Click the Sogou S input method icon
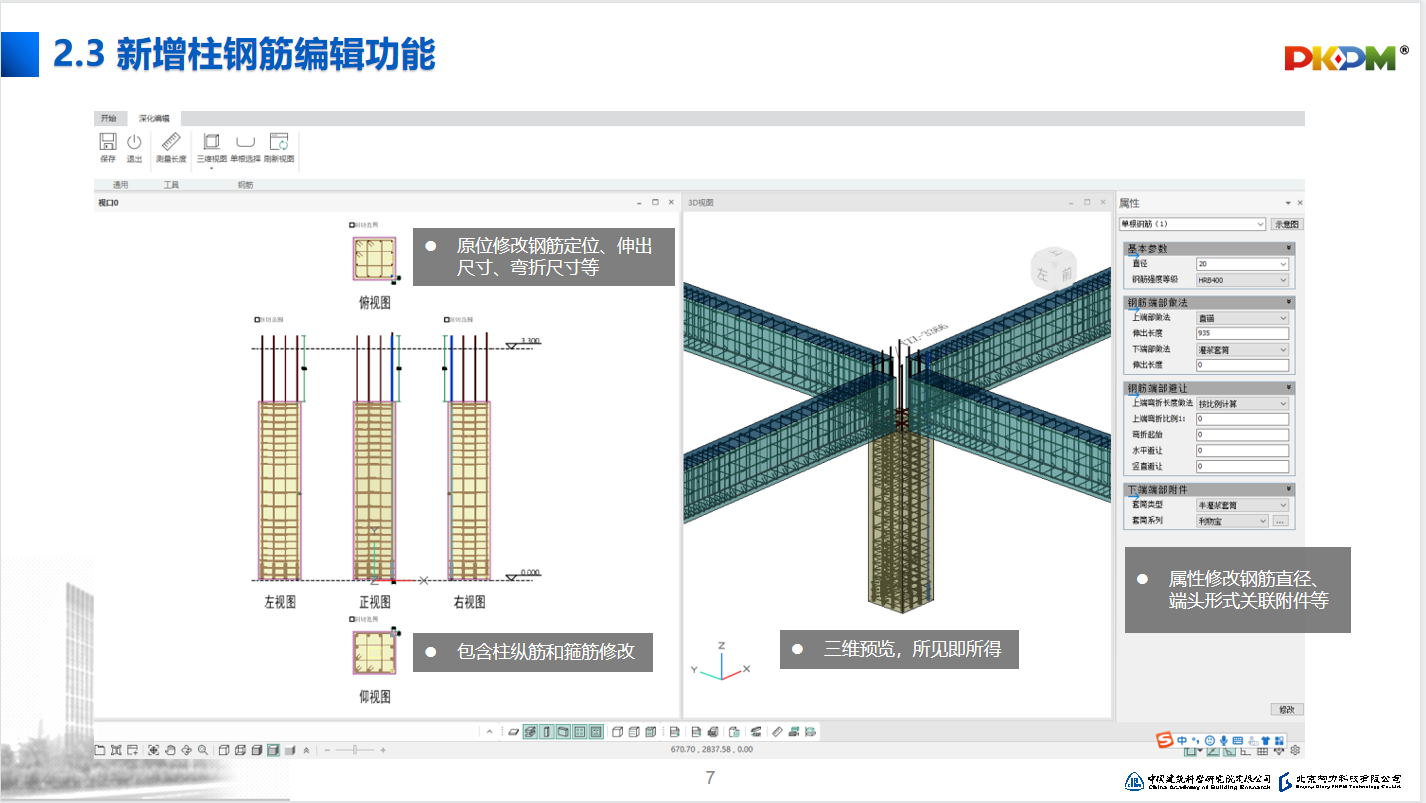1426x803 pixels. click(x=1164, y=739)
